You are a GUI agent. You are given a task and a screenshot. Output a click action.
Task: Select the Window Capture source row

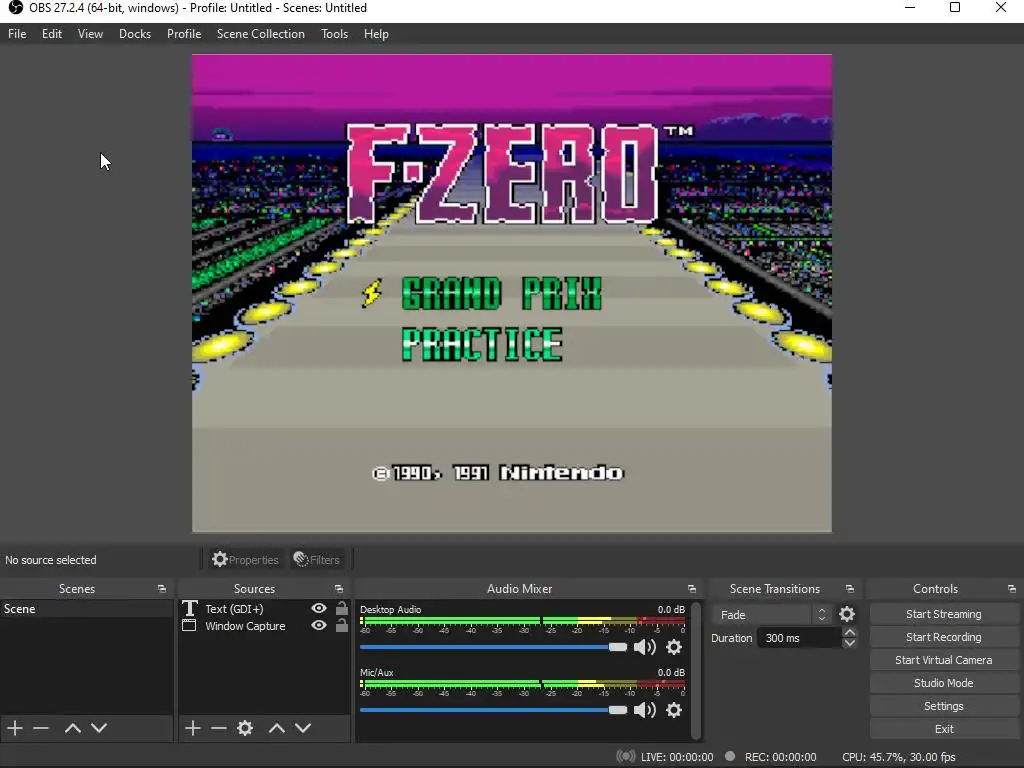tap(264, 626)
